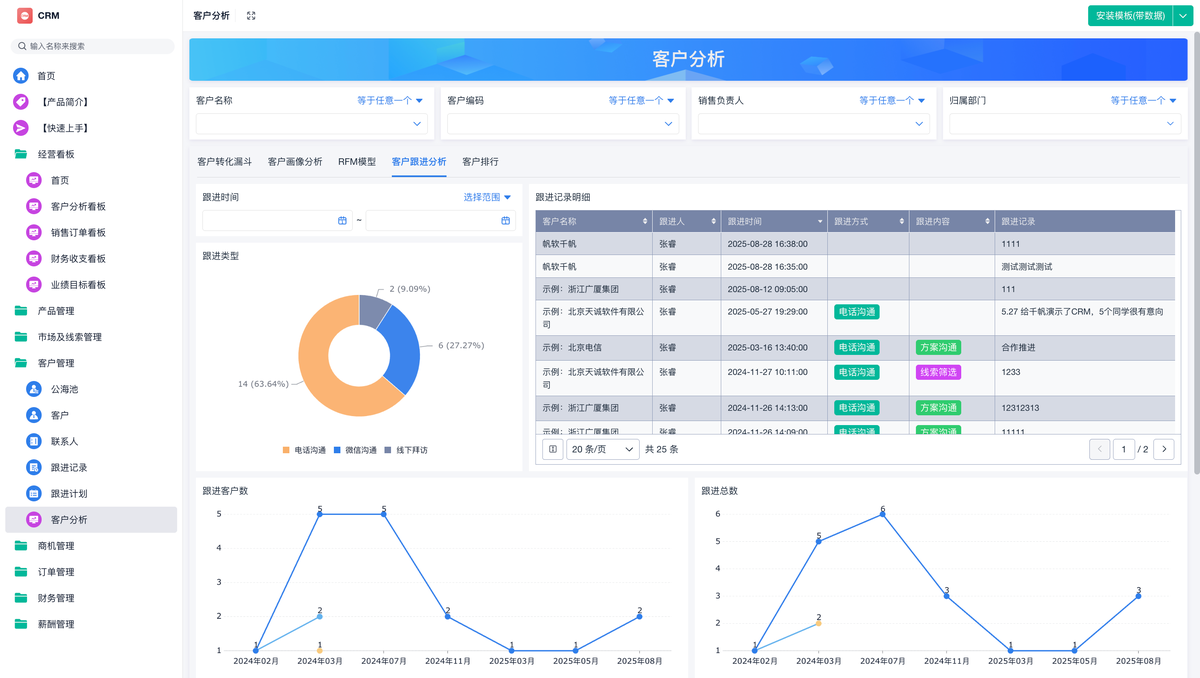This screenshot has height=678, width=1200.
Task: Open arrow next to 安装模板(带数据)
Action: pyautogui.click(x=1182, y=15)
